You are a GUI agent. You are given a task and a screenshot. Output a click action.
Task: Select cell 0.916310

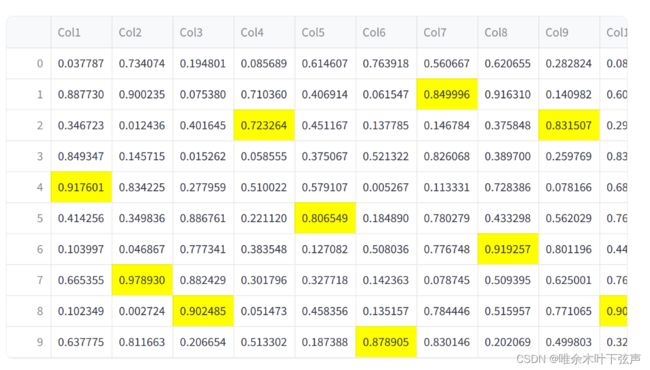508,94
